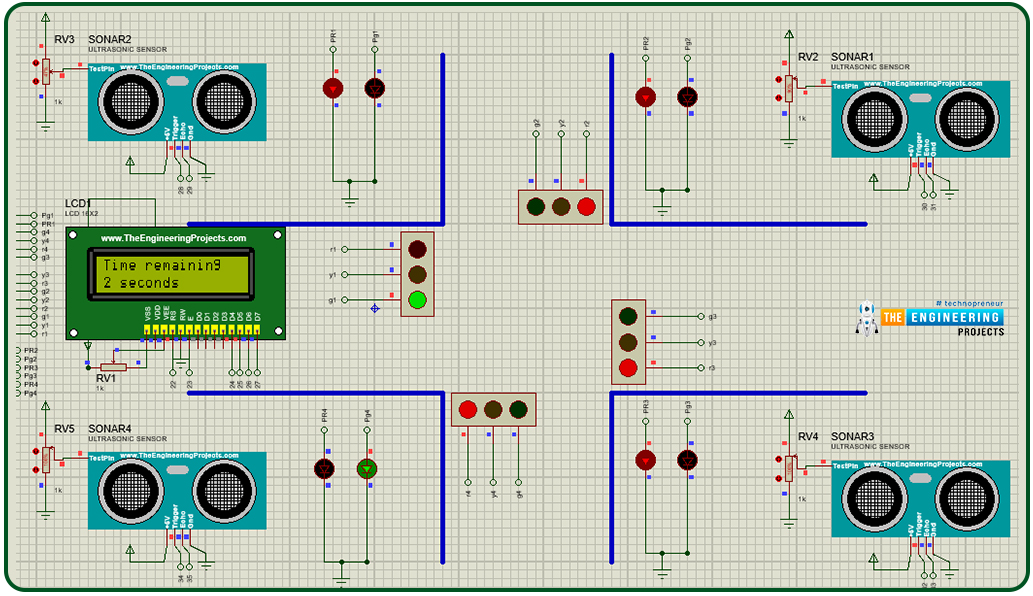Click the 'SONAR2' component label
Image resolution: width=1033 pixels, height=596 pixels.
pos(110,40)
